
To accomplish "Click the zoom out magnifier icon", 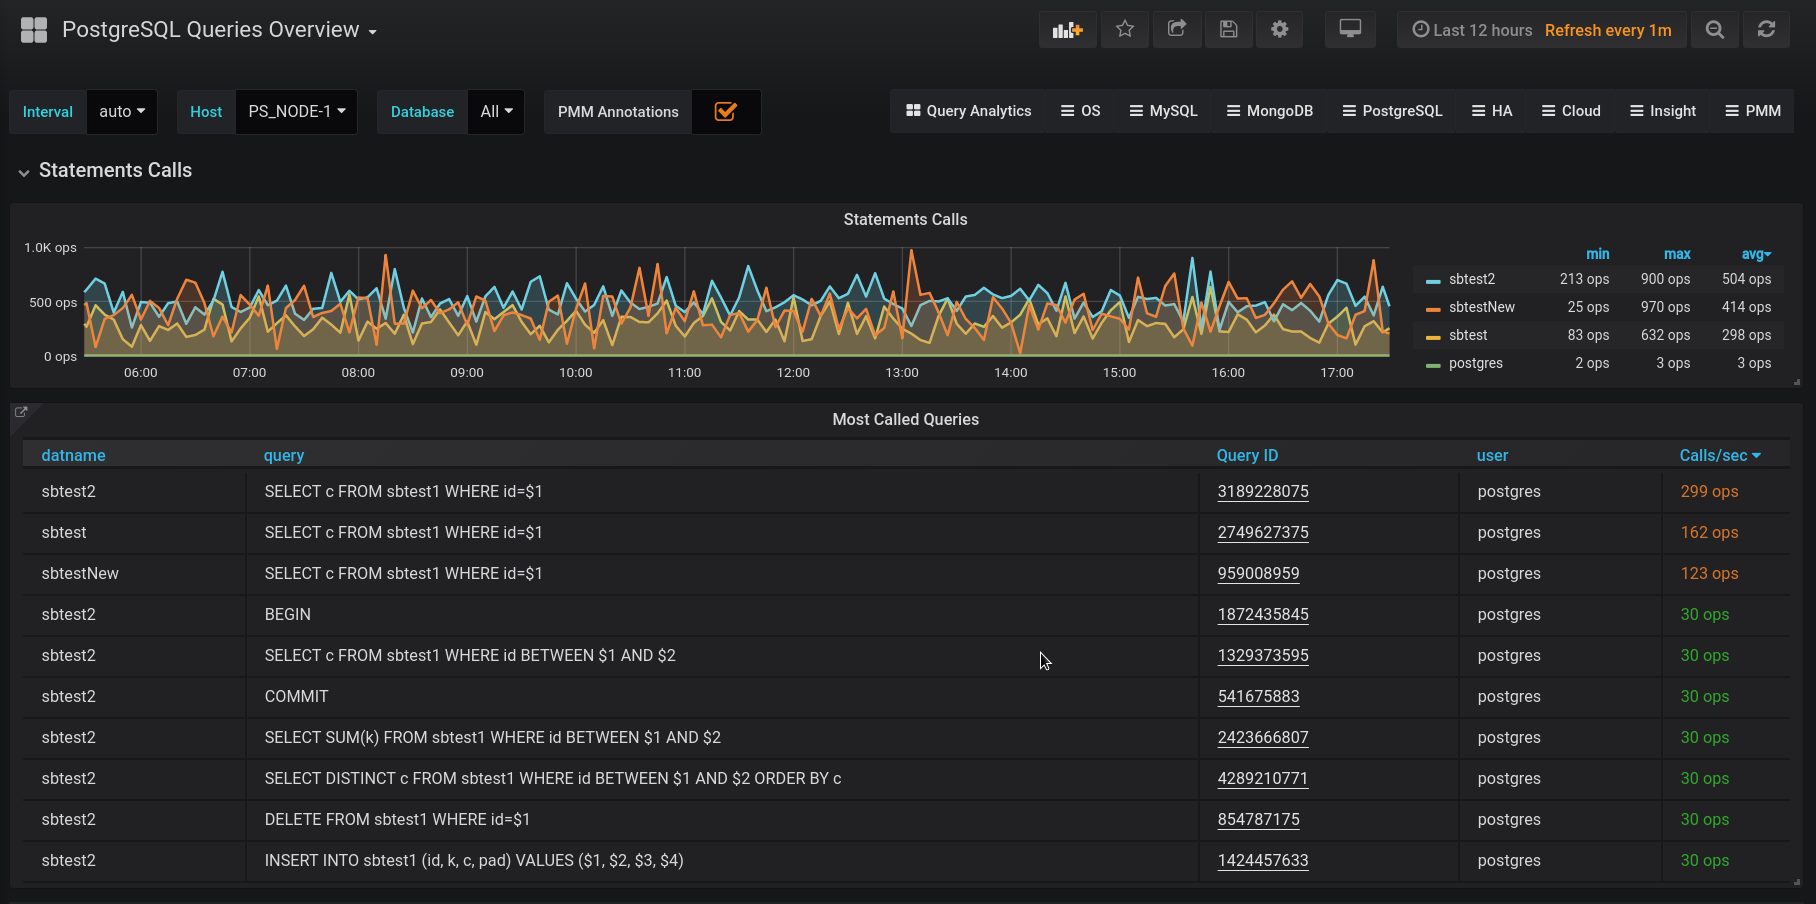I will pyautogui.click(x=1715, y=30).
